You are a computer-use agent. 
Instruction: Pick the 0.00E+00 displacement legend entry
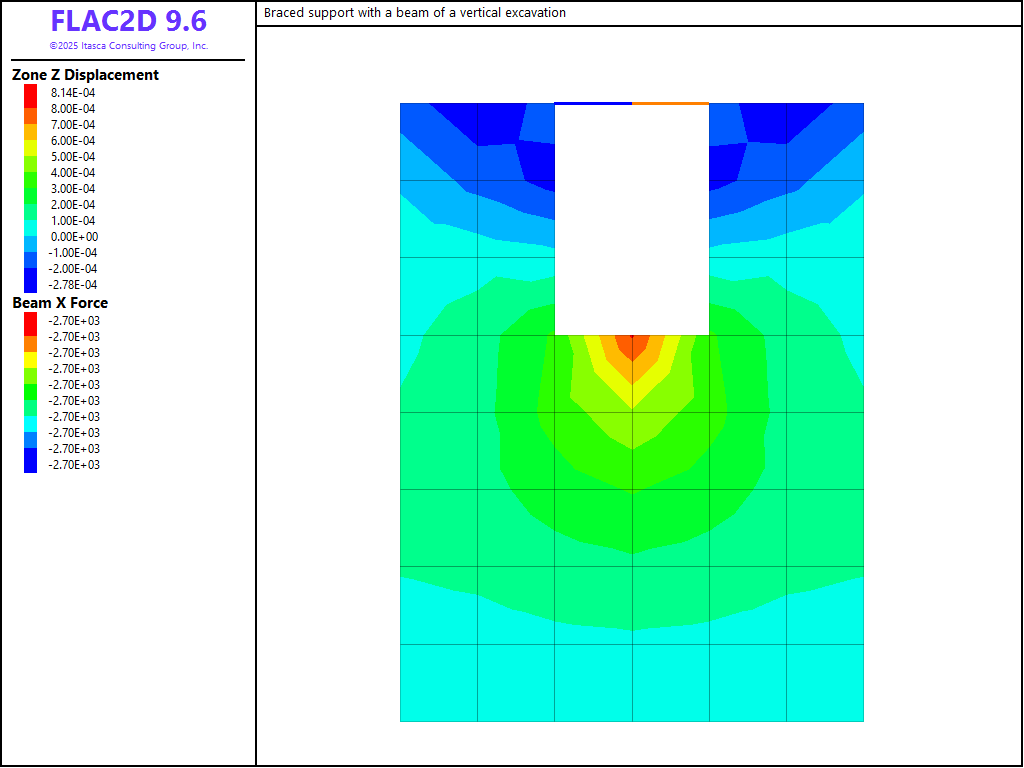(74, 237)
